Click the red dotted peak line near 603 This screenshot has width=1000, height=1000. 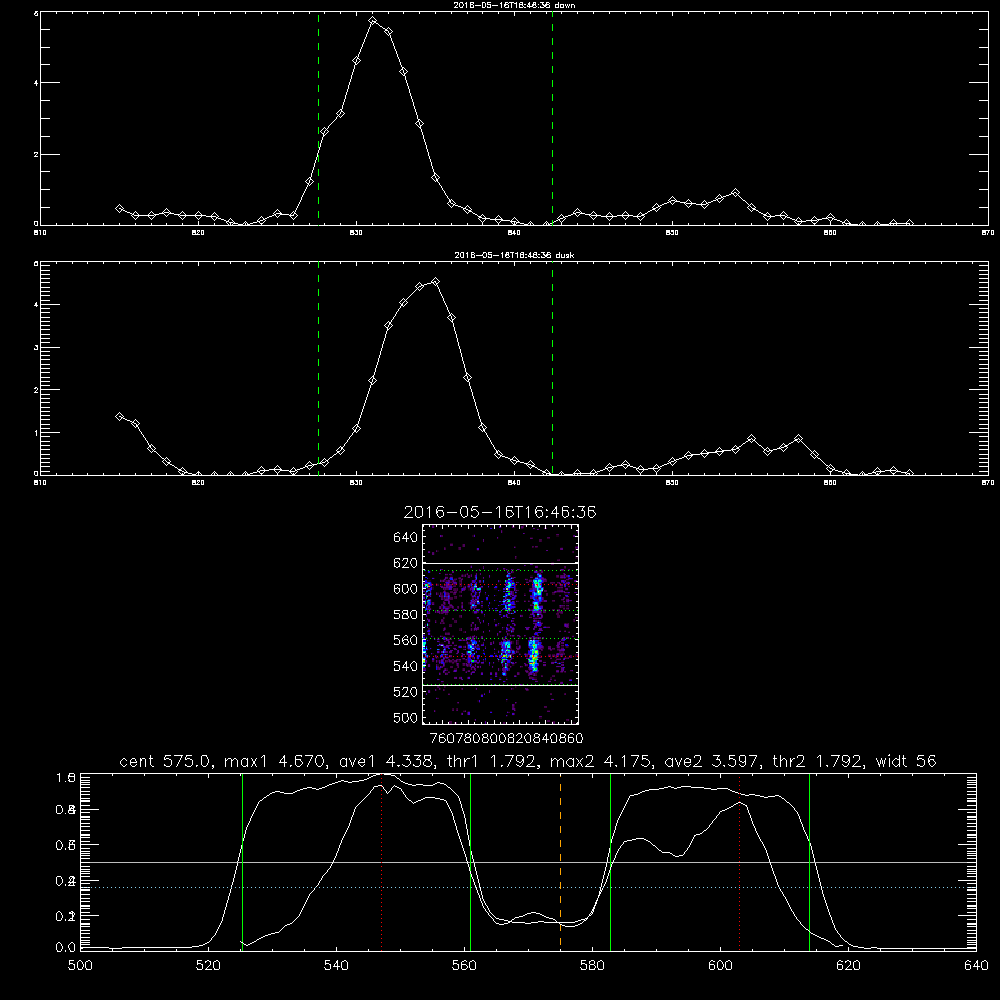(x=740, y=861)
